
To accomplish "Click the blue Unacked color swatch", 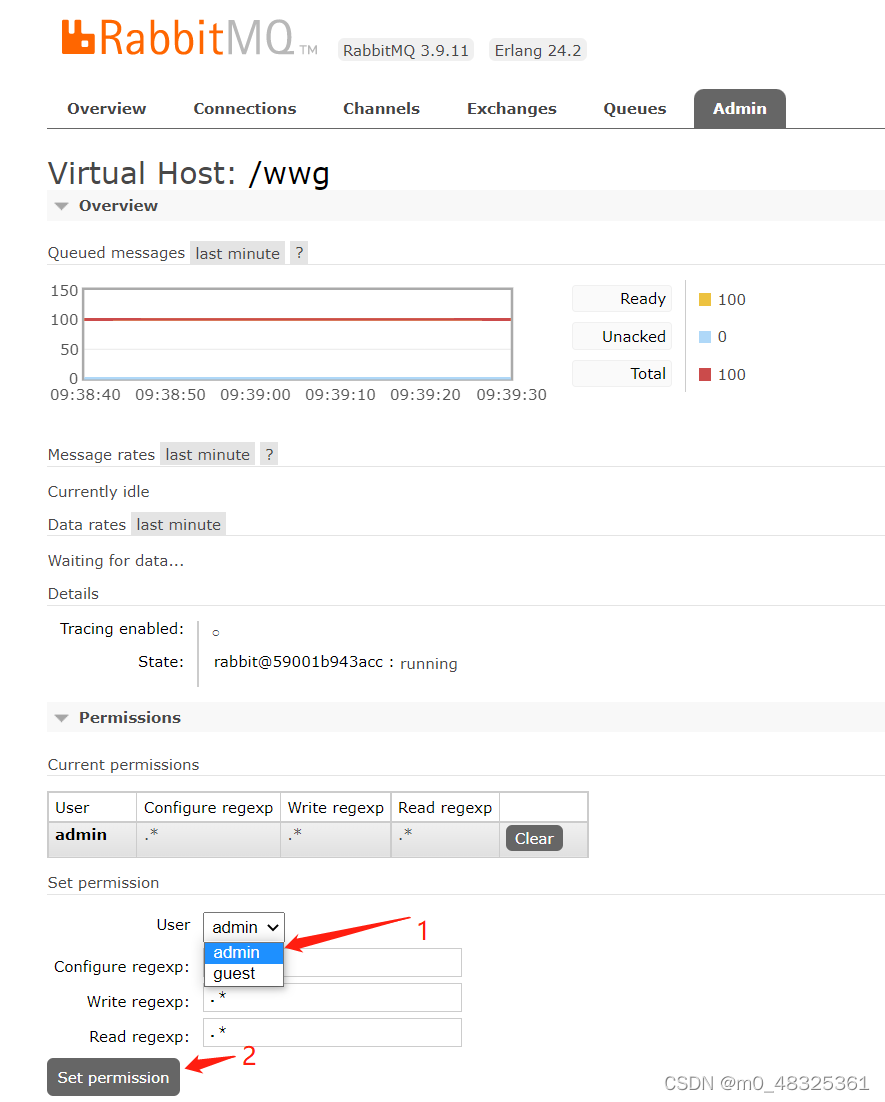I will pyautogui.click(x=705, y=337).
